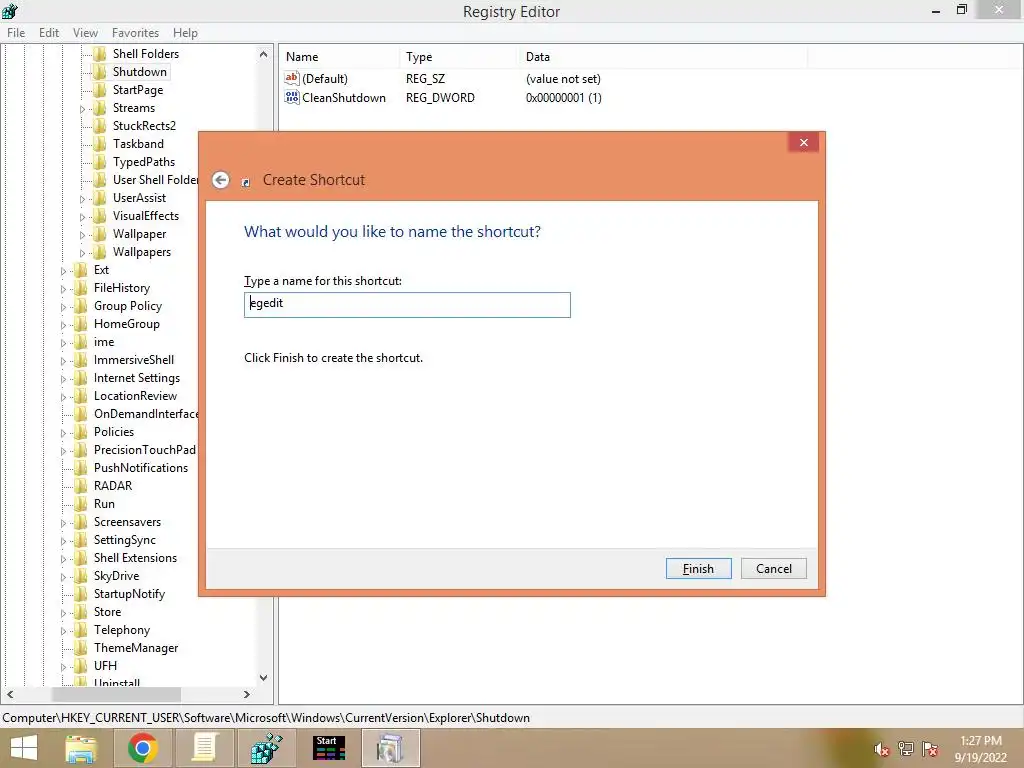
Task: Select the Run folder icon
Action: [80, 504]
